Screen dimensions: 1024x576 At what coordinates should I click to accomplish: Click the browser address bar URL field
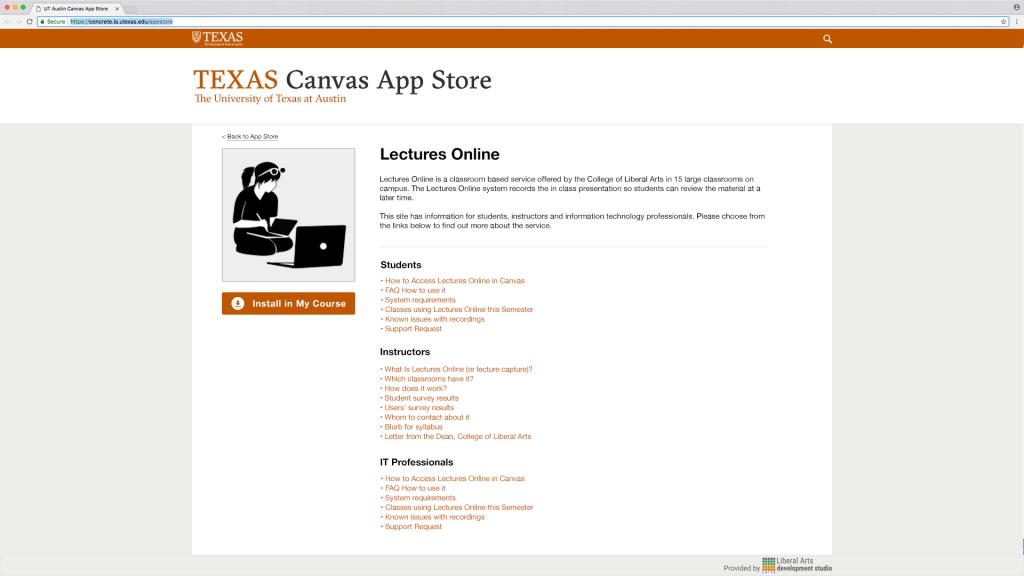pos(500,21)
